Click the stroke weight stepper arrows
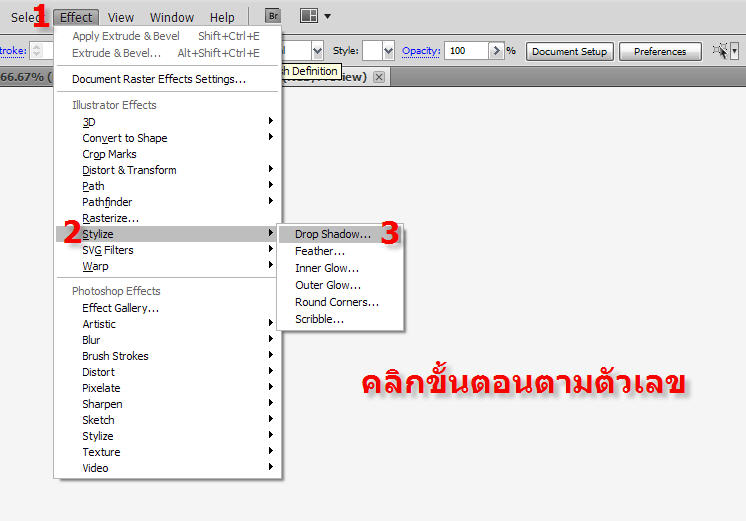This screenshot has height=521, width=746. pyautogui.click(x=37, y=50)
